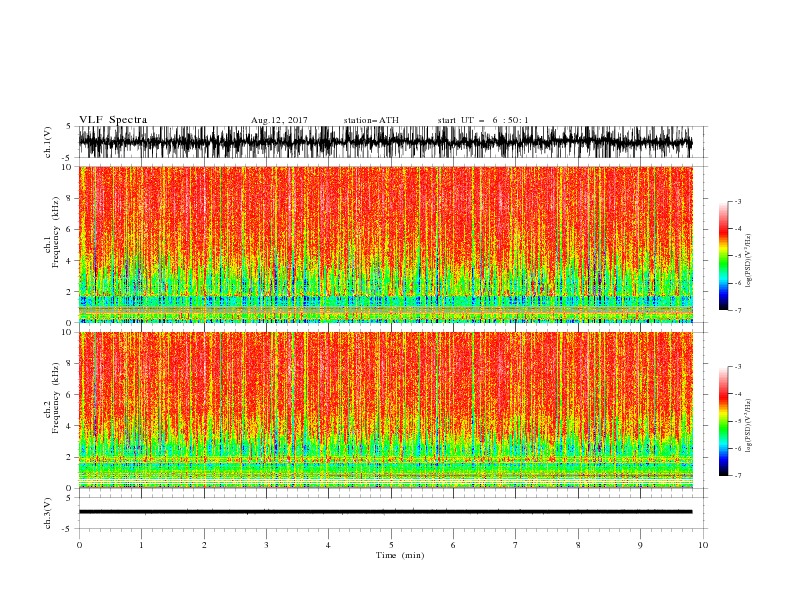
Task: Click the ch.3 flat waveform trace
Action: click(x=385, y=512)
